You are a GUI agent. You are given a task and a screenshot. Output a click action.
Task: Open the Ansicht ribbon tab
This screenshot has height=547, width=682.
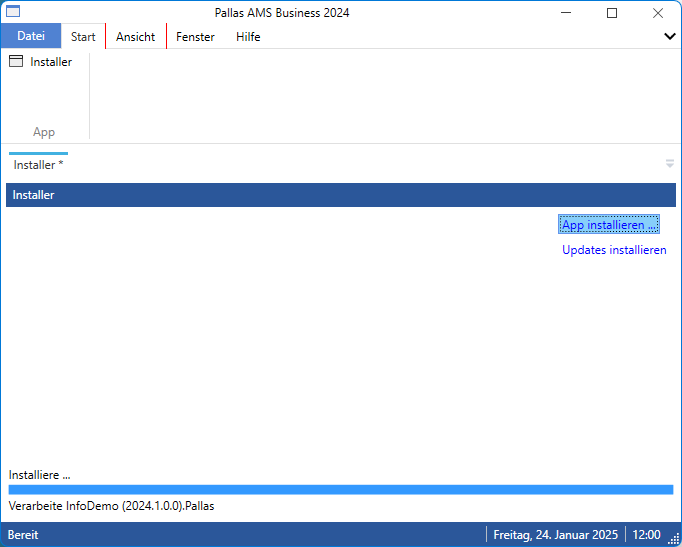point(135,37)
